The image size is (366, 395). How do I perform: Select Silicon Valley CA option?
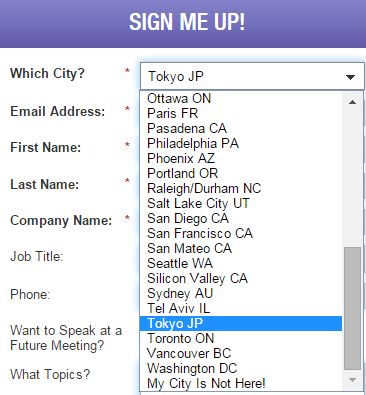point(241,278)
